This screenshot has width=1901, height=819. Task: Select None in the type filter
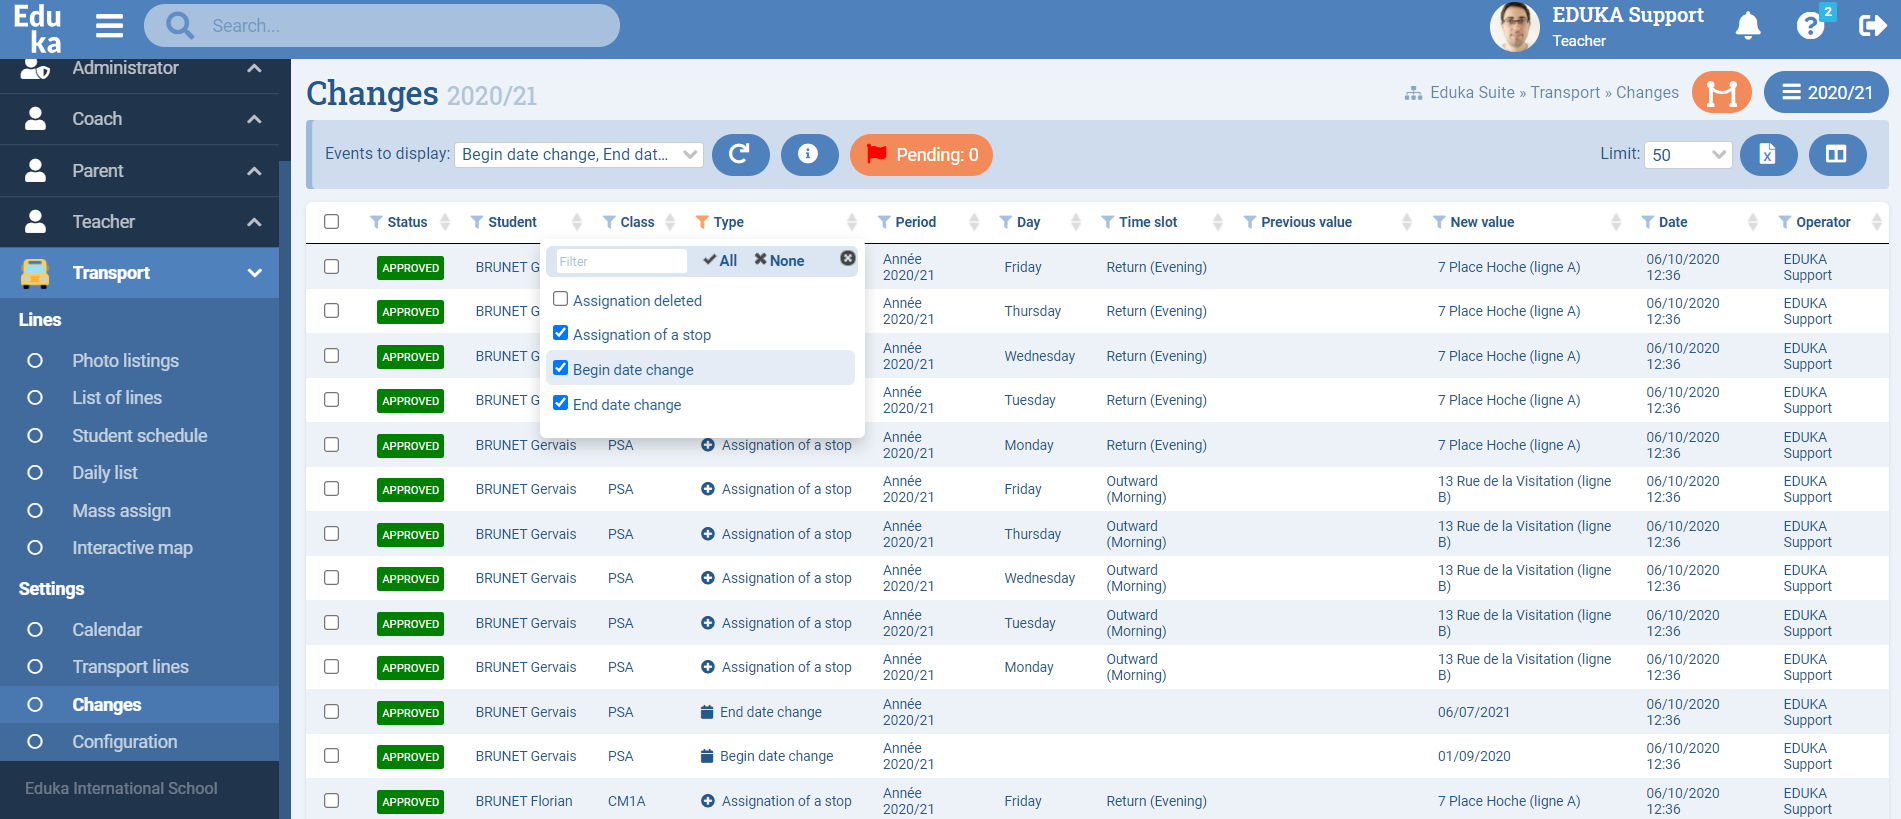pyautogui.click(x=779, y=260)
